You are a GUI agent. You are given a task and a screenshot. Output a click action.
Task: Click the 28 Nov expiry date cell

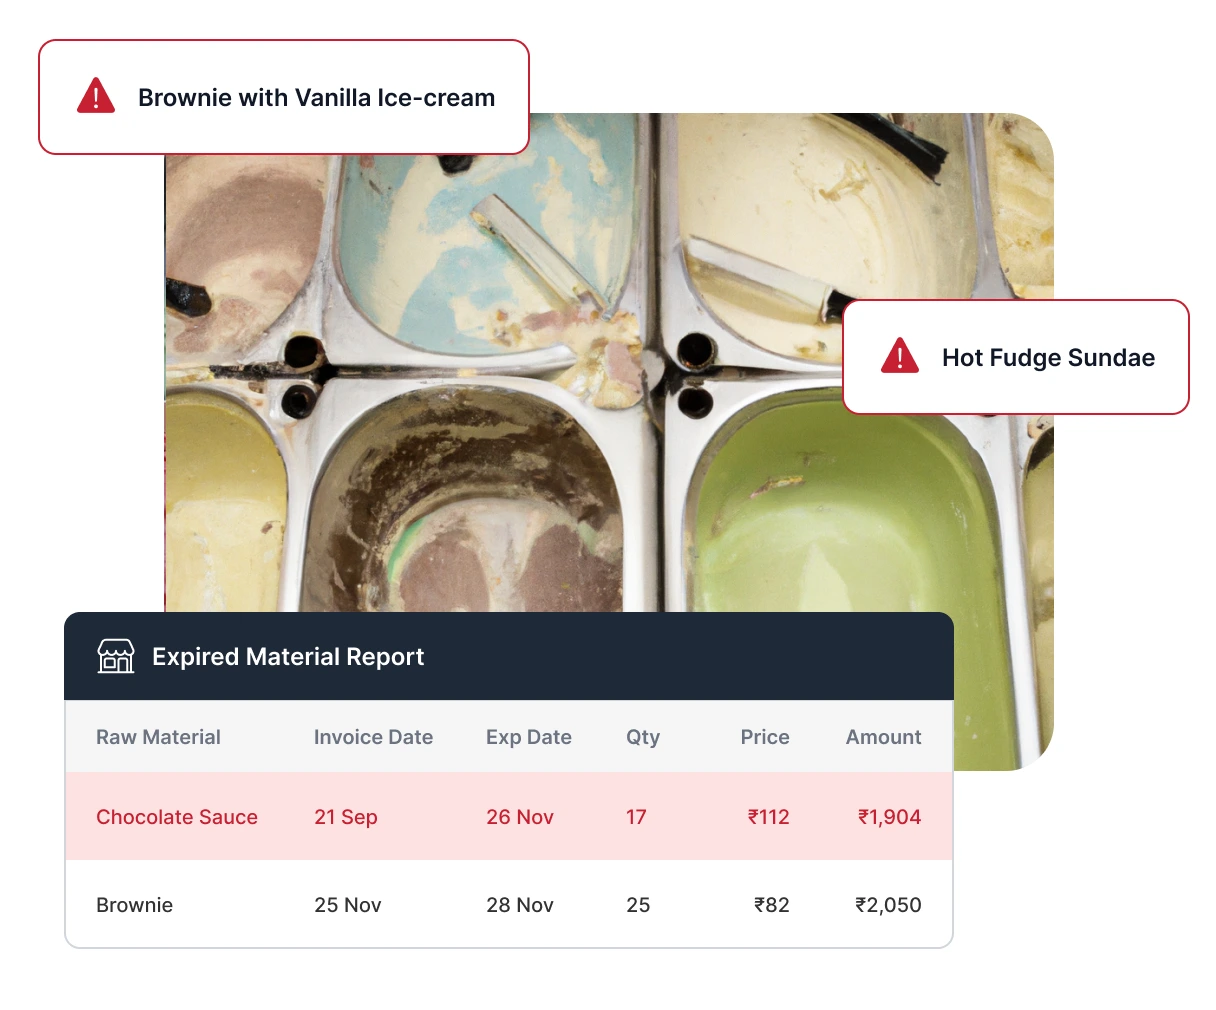[x=520, y=905]
